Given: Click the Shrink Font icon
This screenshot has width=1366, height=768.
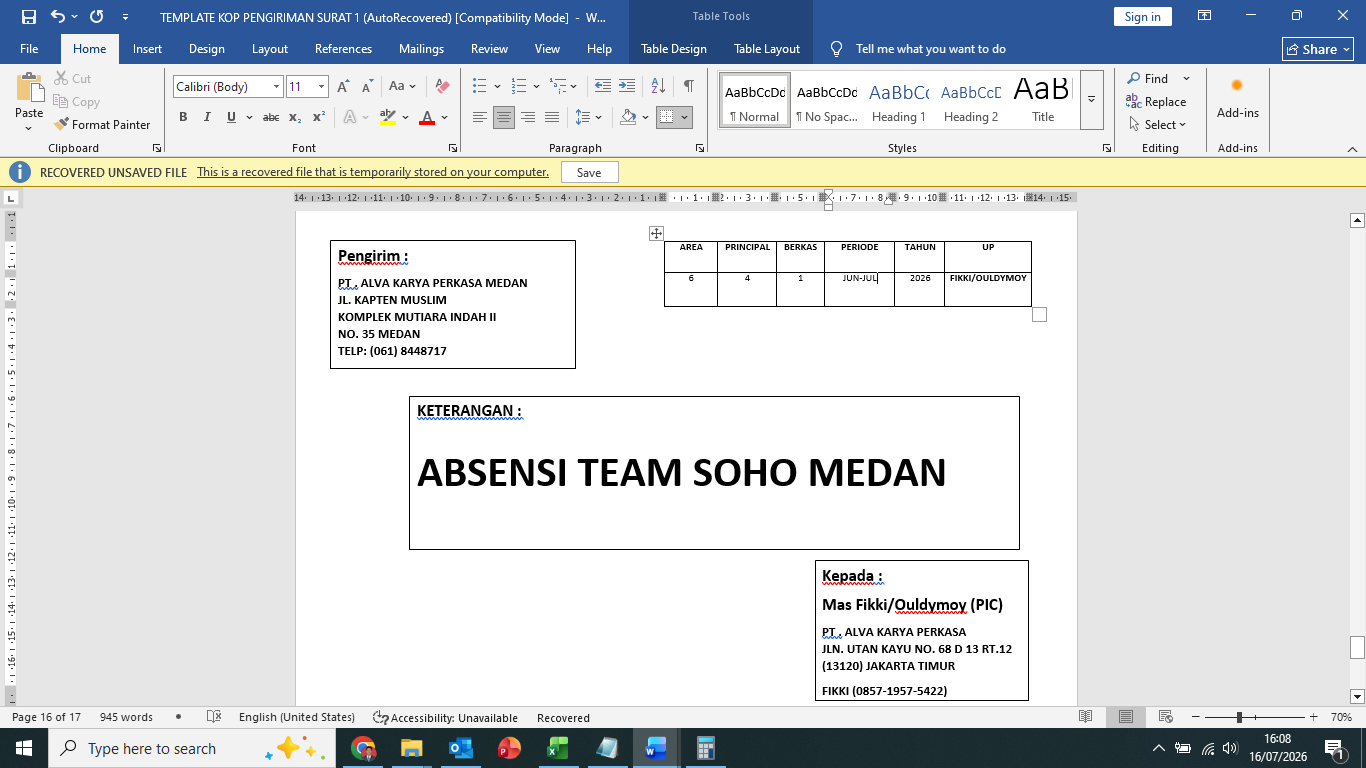Looking at the screenshot, I should pos(367,87).
